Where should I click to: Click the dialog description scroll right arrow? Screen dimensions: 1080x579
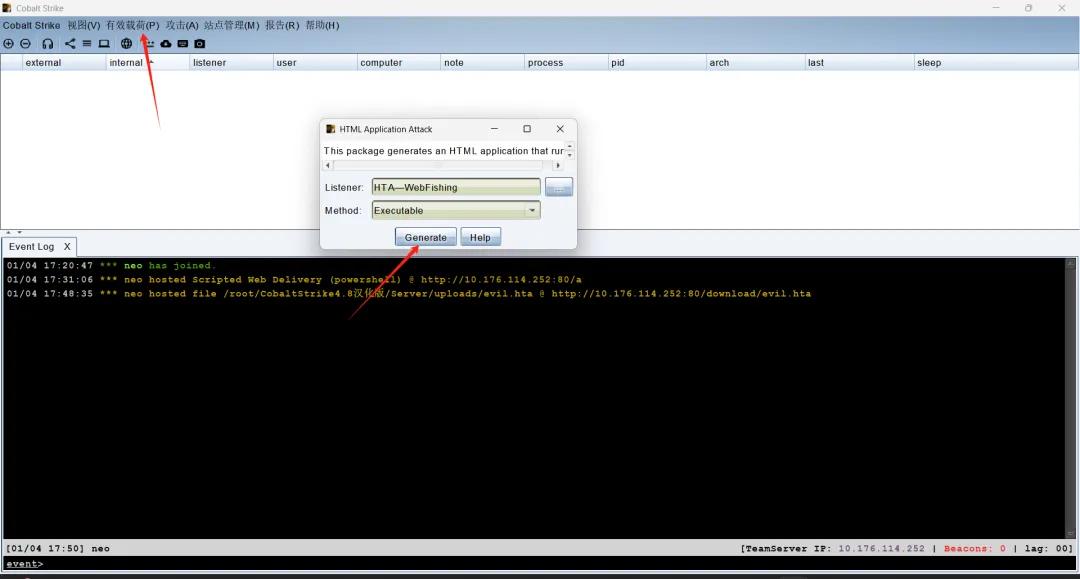(x=558, y=165)
